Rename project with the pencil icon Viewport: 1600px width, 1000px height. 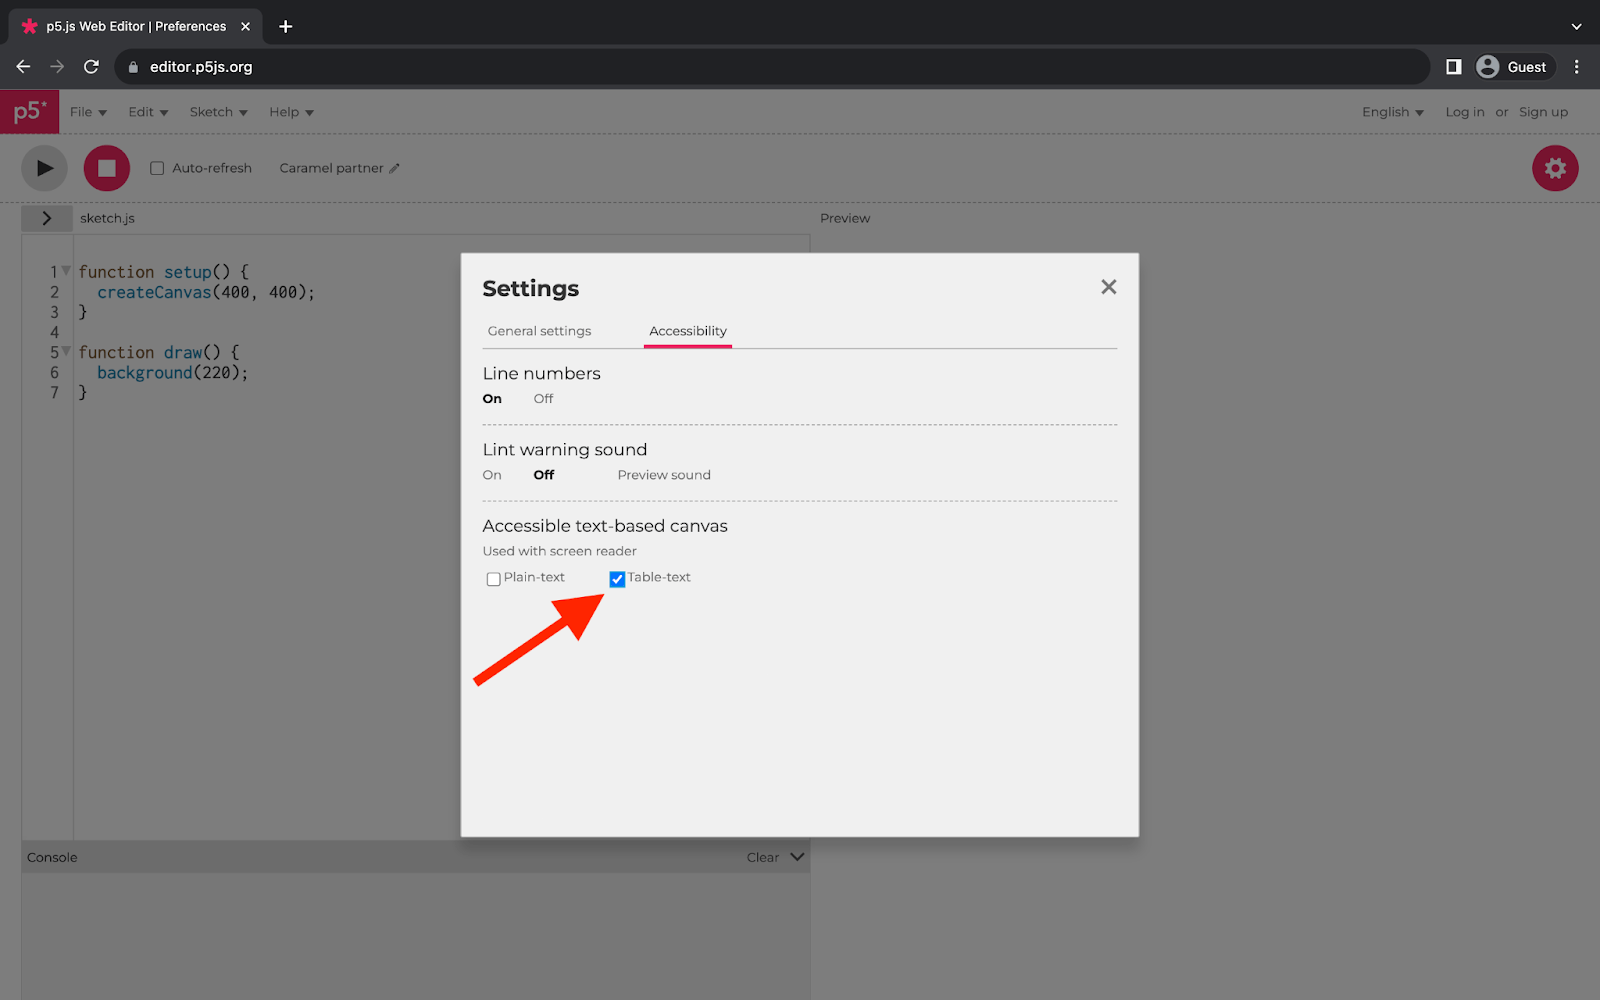(x=394, y=168)
